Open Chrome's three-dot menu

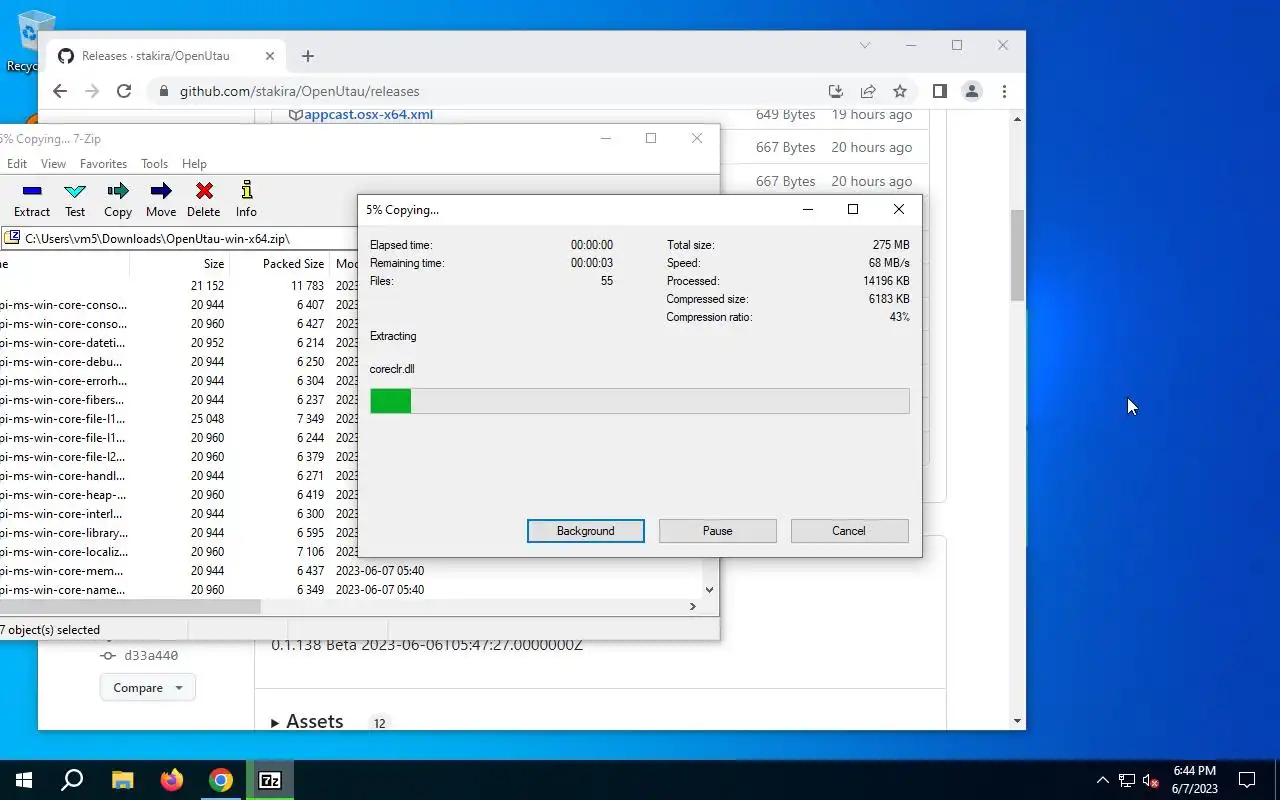click(x=1004, y=91)
